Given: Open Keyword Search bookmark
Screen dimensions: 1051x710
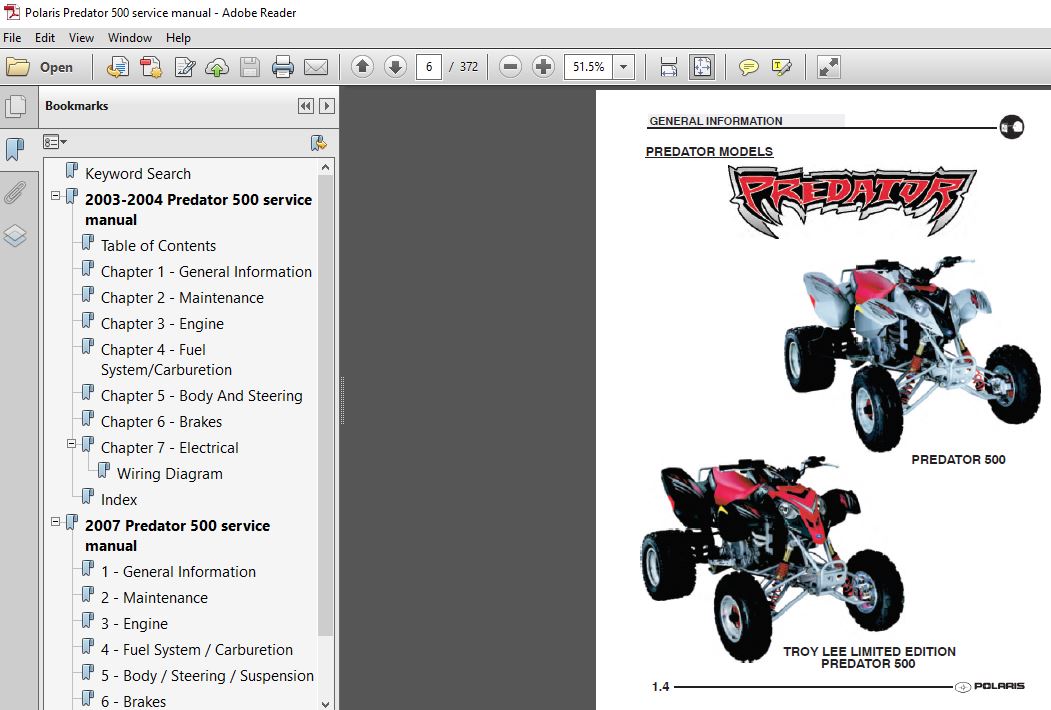Looking at the screenshot, I should (138, 174).
